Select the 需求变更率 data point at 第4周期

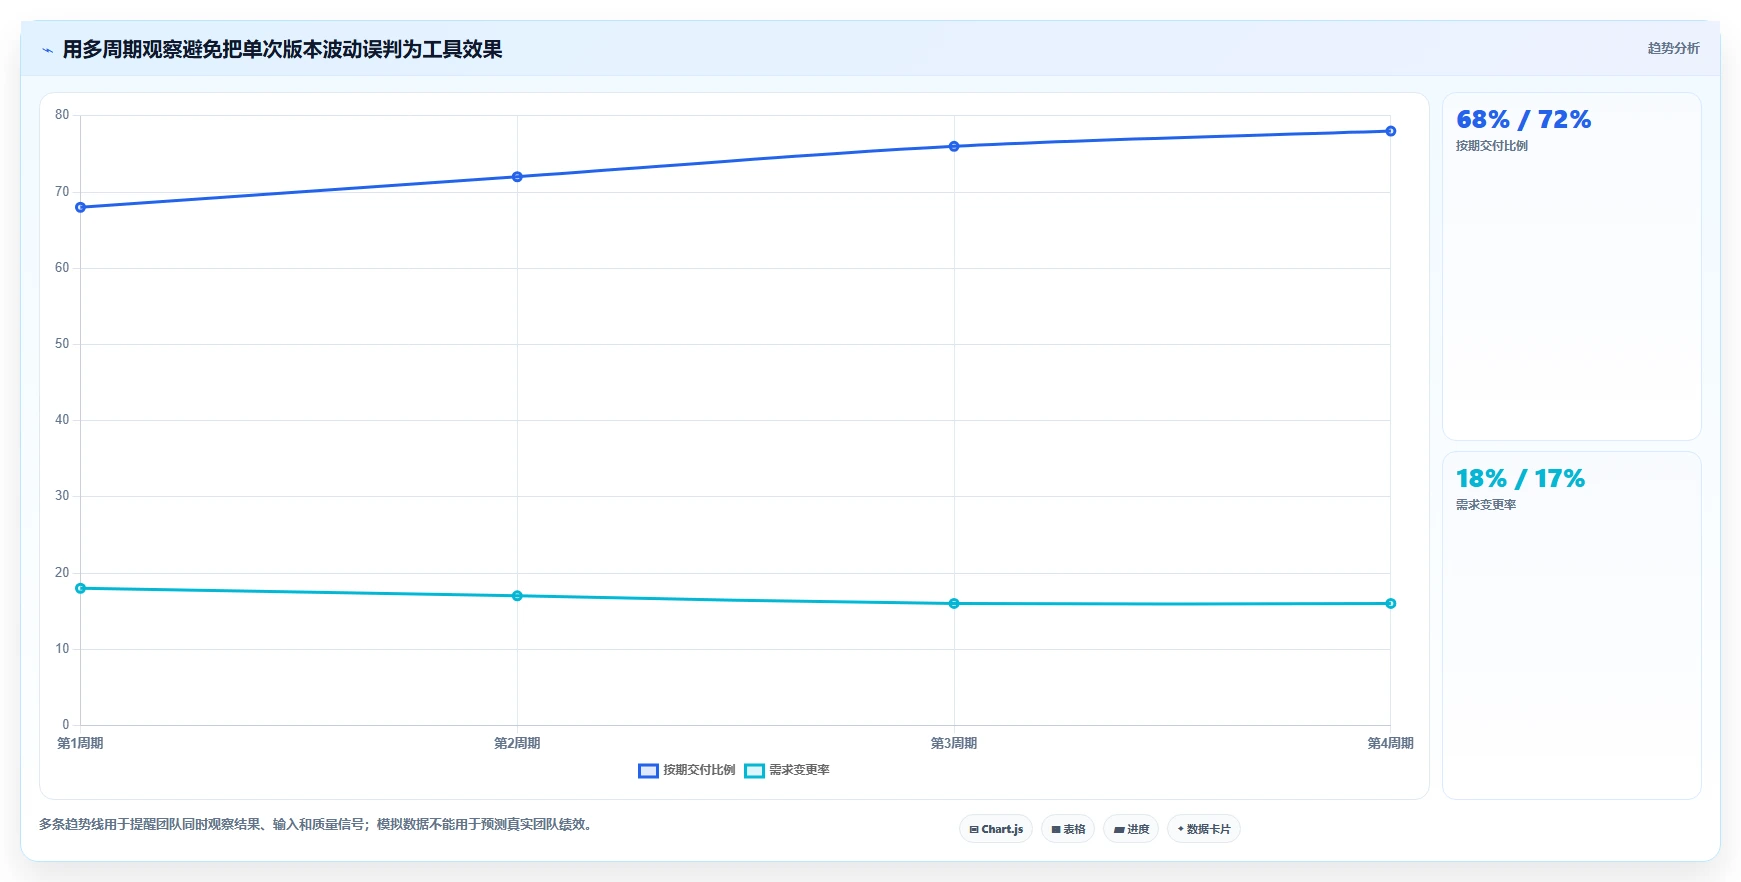(x=1390, y=604)
